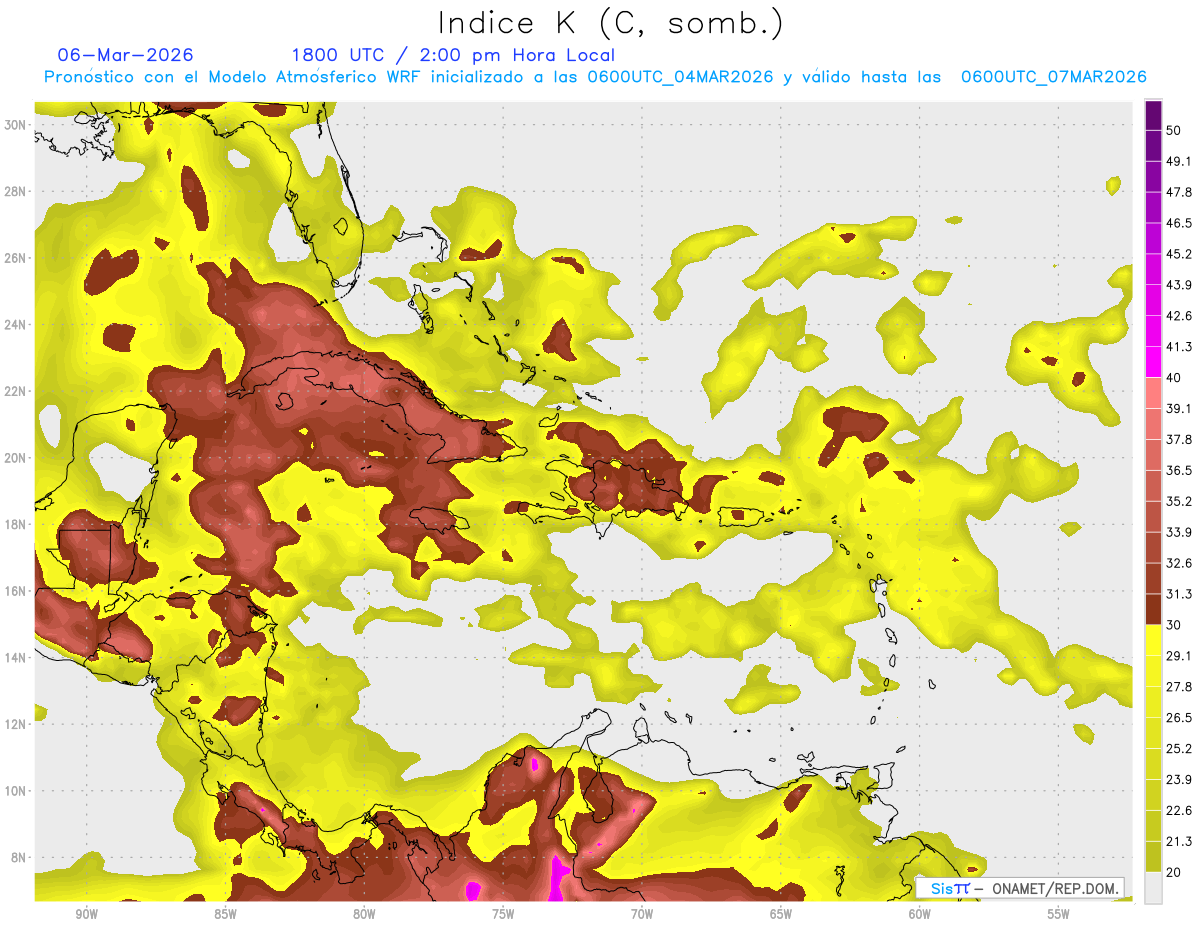Click the colorbar value '21.3'

1179,842
